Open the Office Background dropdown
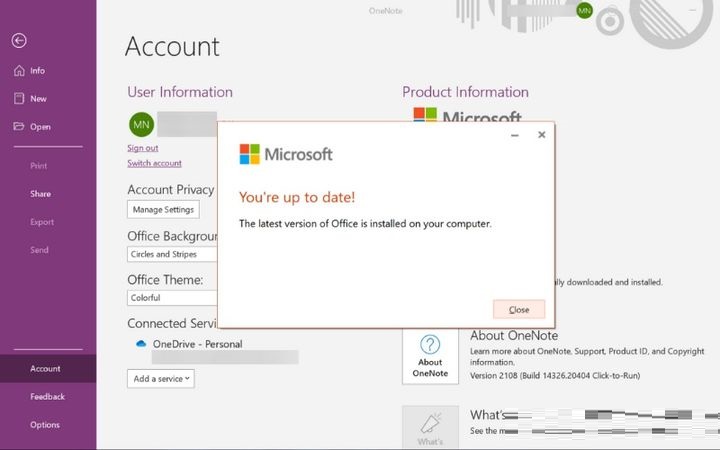The width and height of the screenshot is (720, 450). (172, 254)
